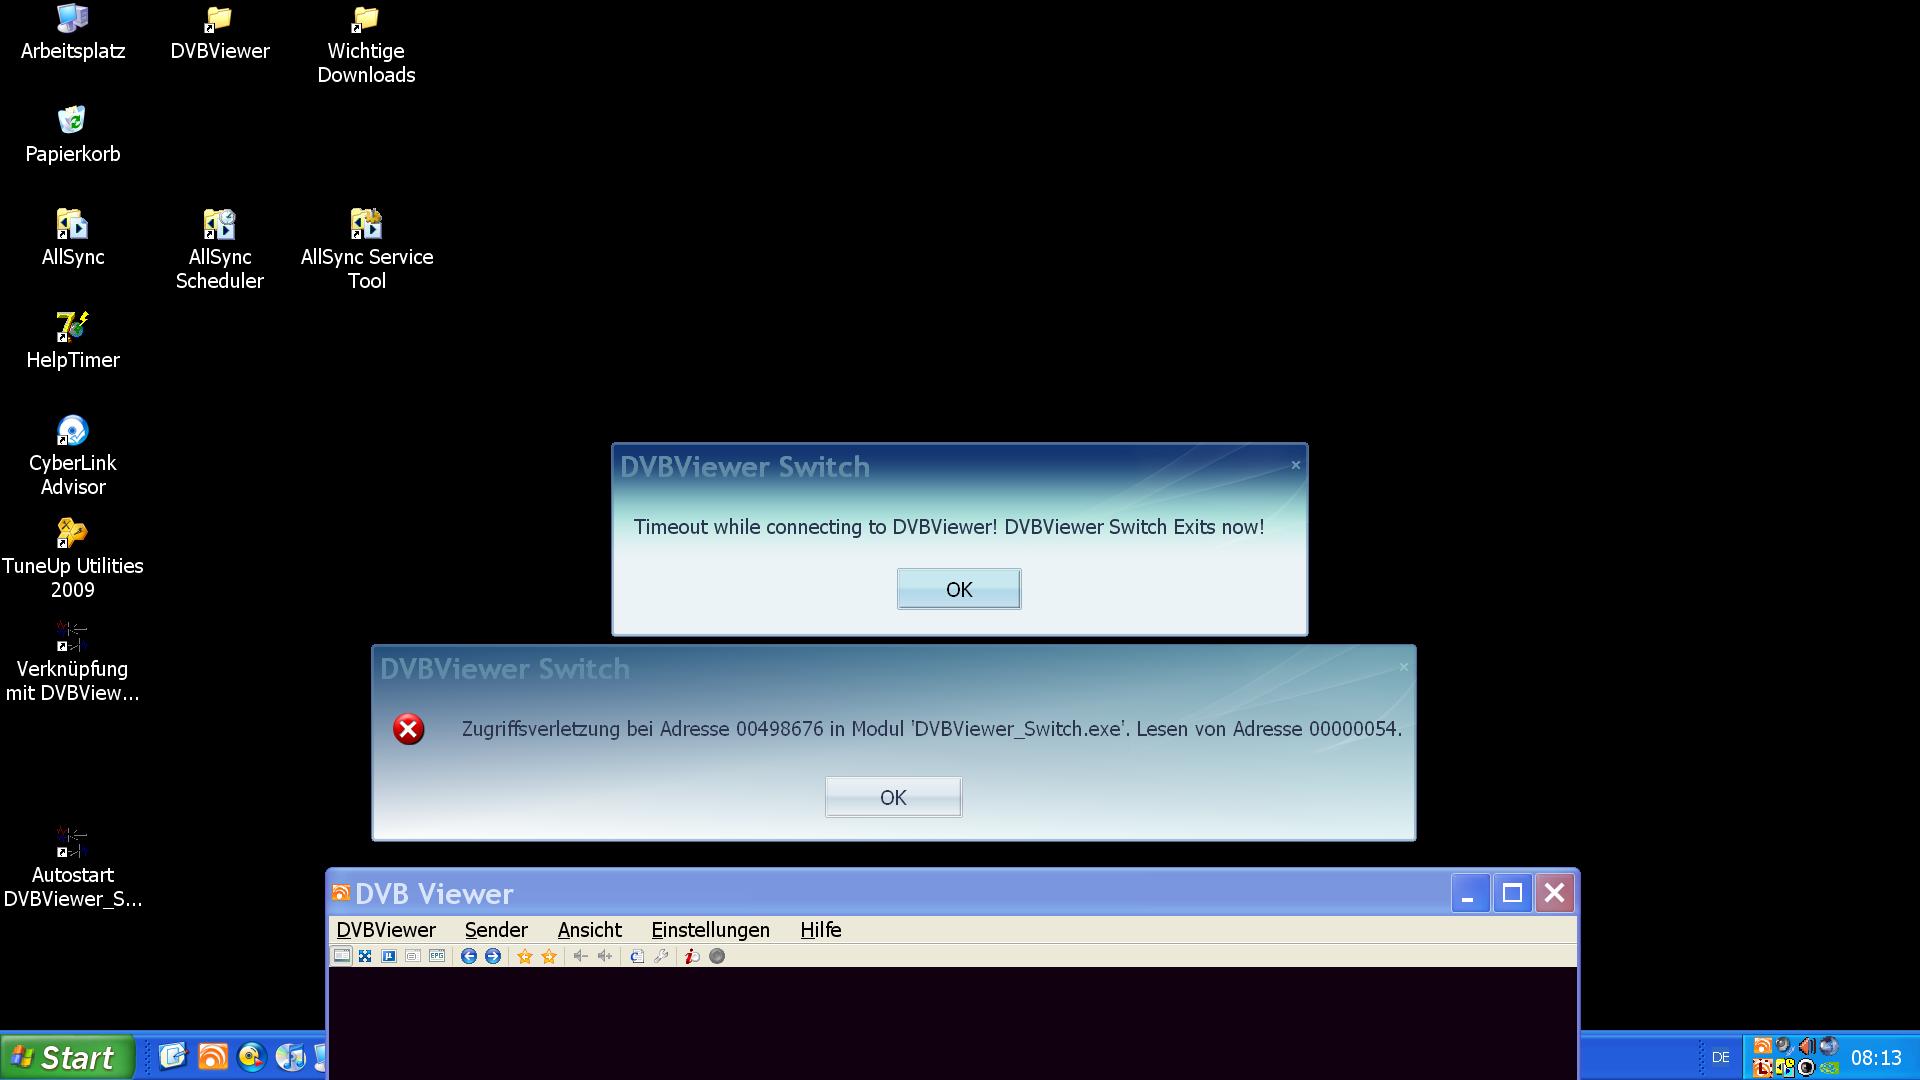Open the Sender menu
1920x1080 pixels.
(x=496, y=930)
